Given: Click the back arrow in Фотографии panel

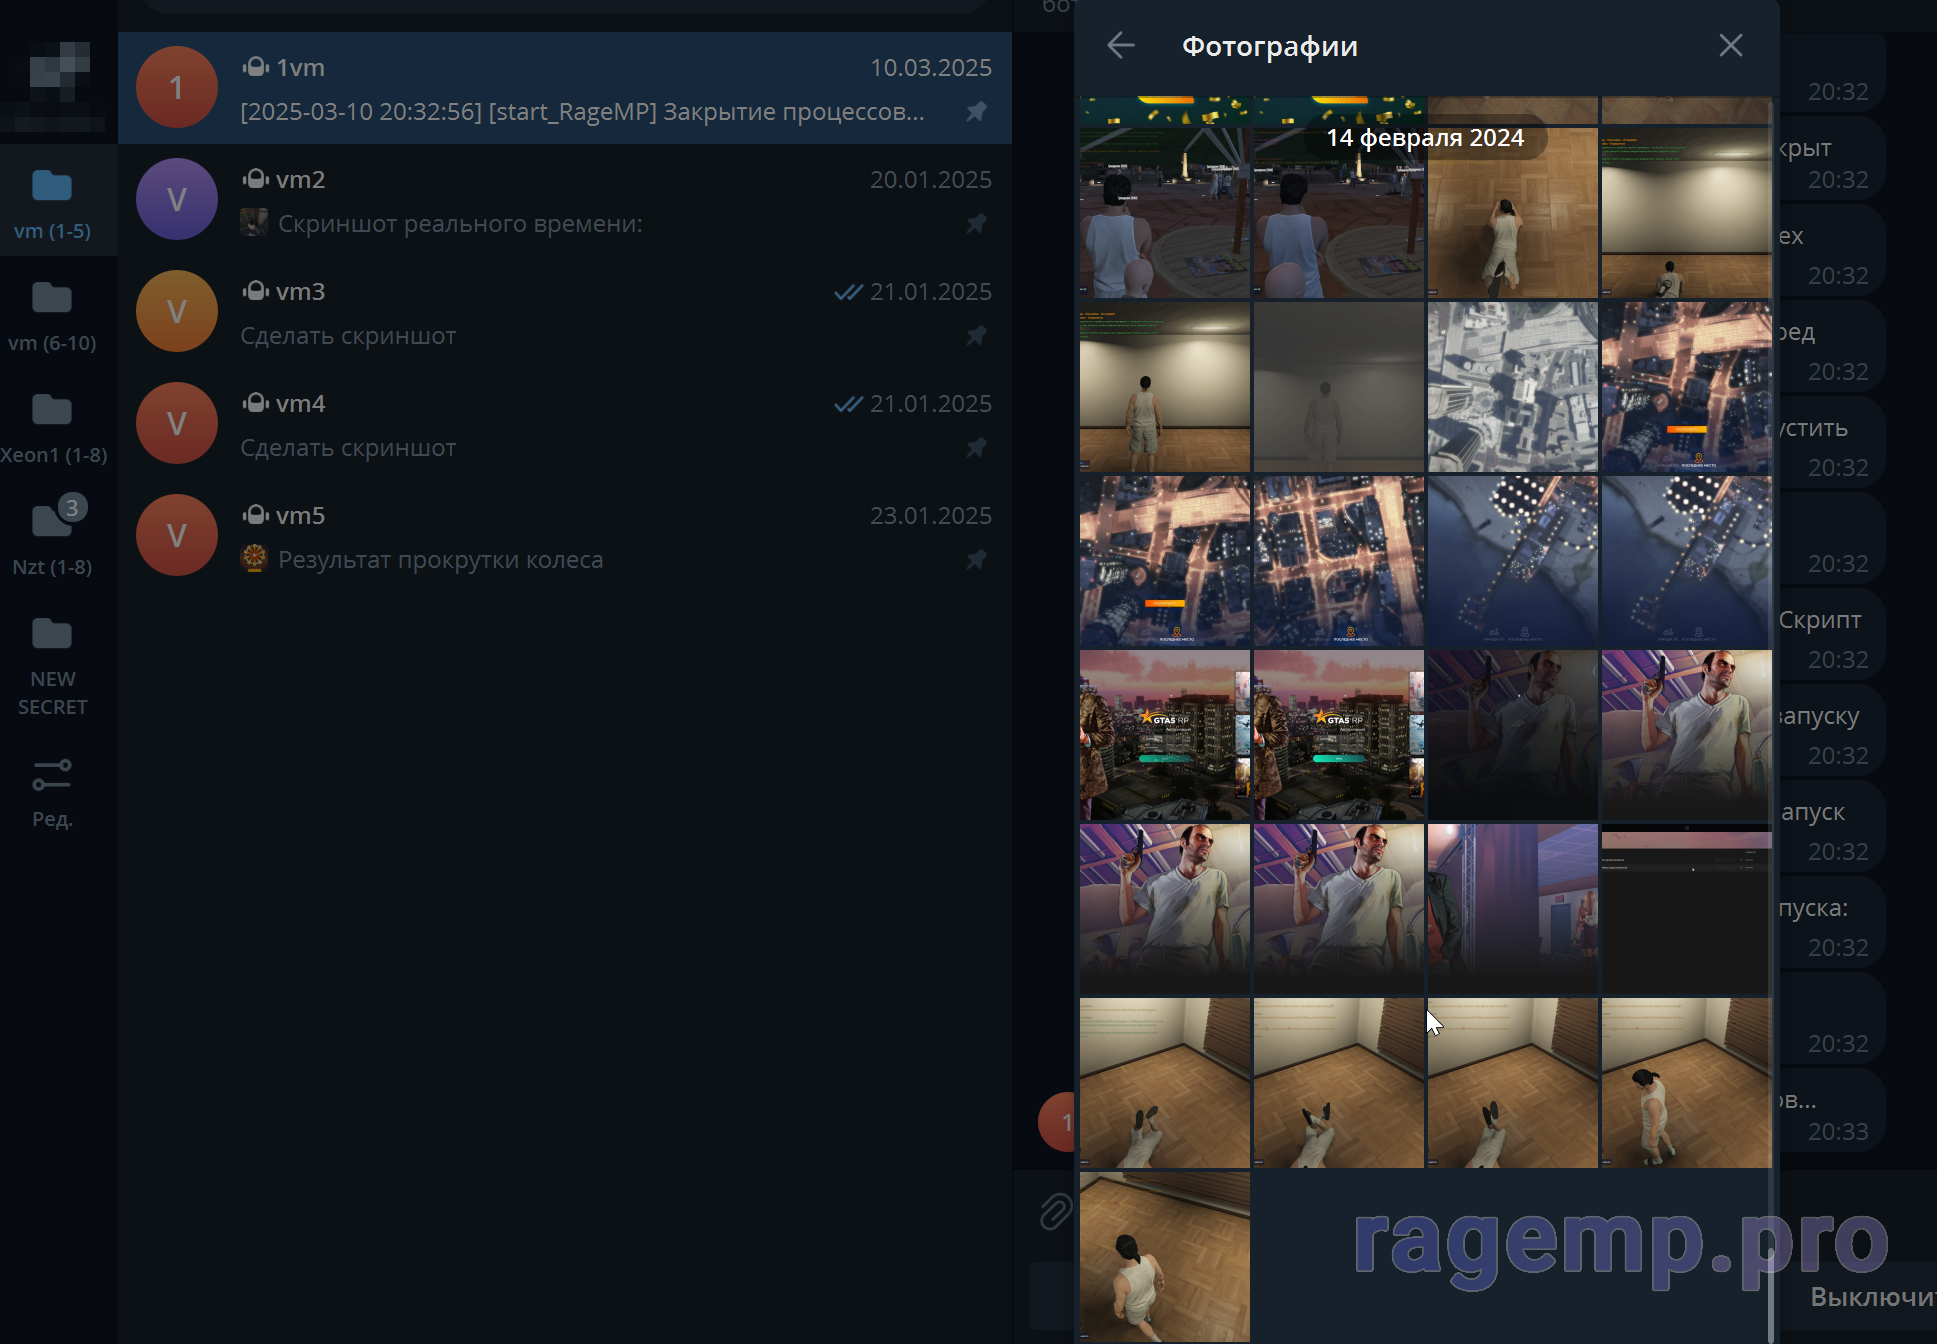Looking at the screenshot, I should click(1121, 46).
